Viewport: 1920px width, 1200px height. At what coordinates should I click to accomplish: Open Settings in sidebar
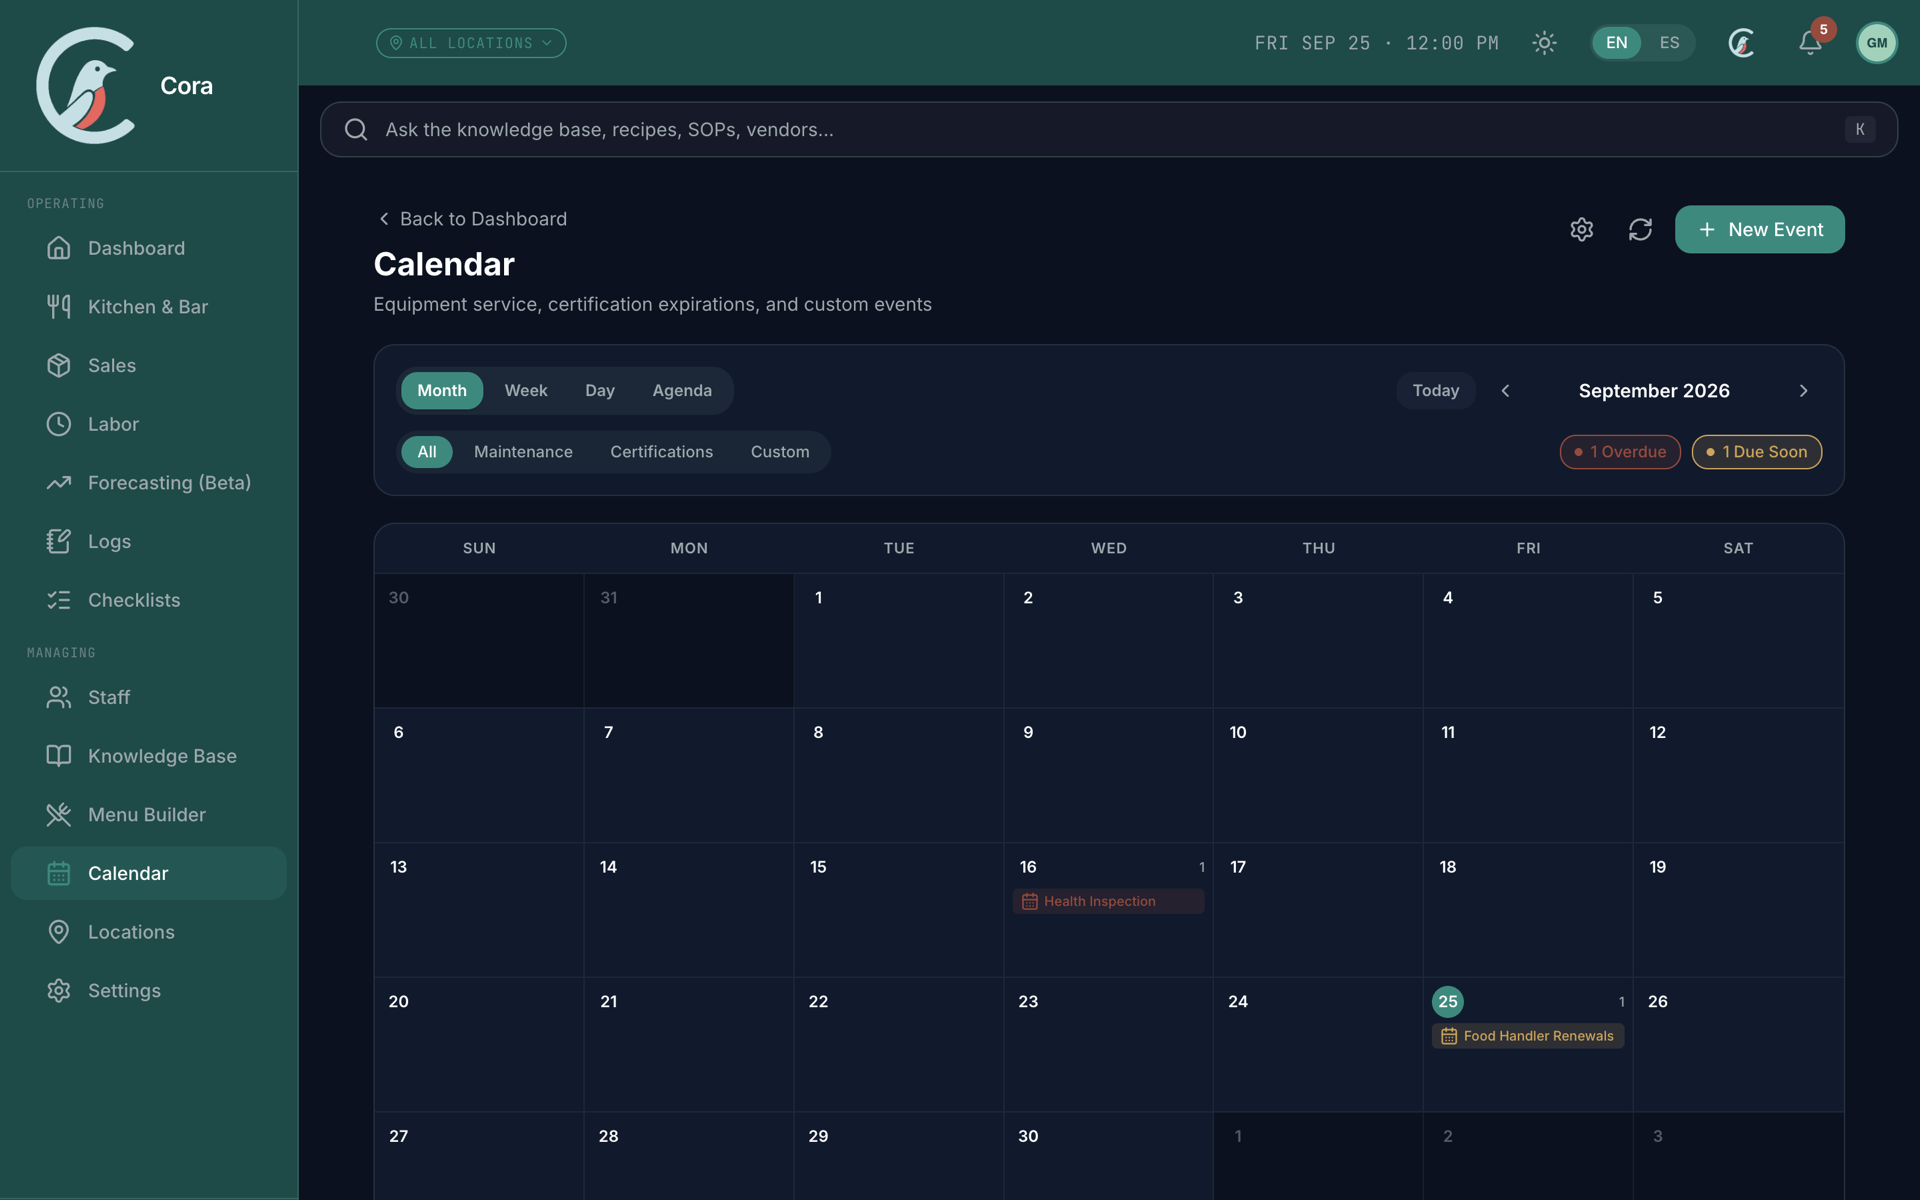(x=149, y=991)
